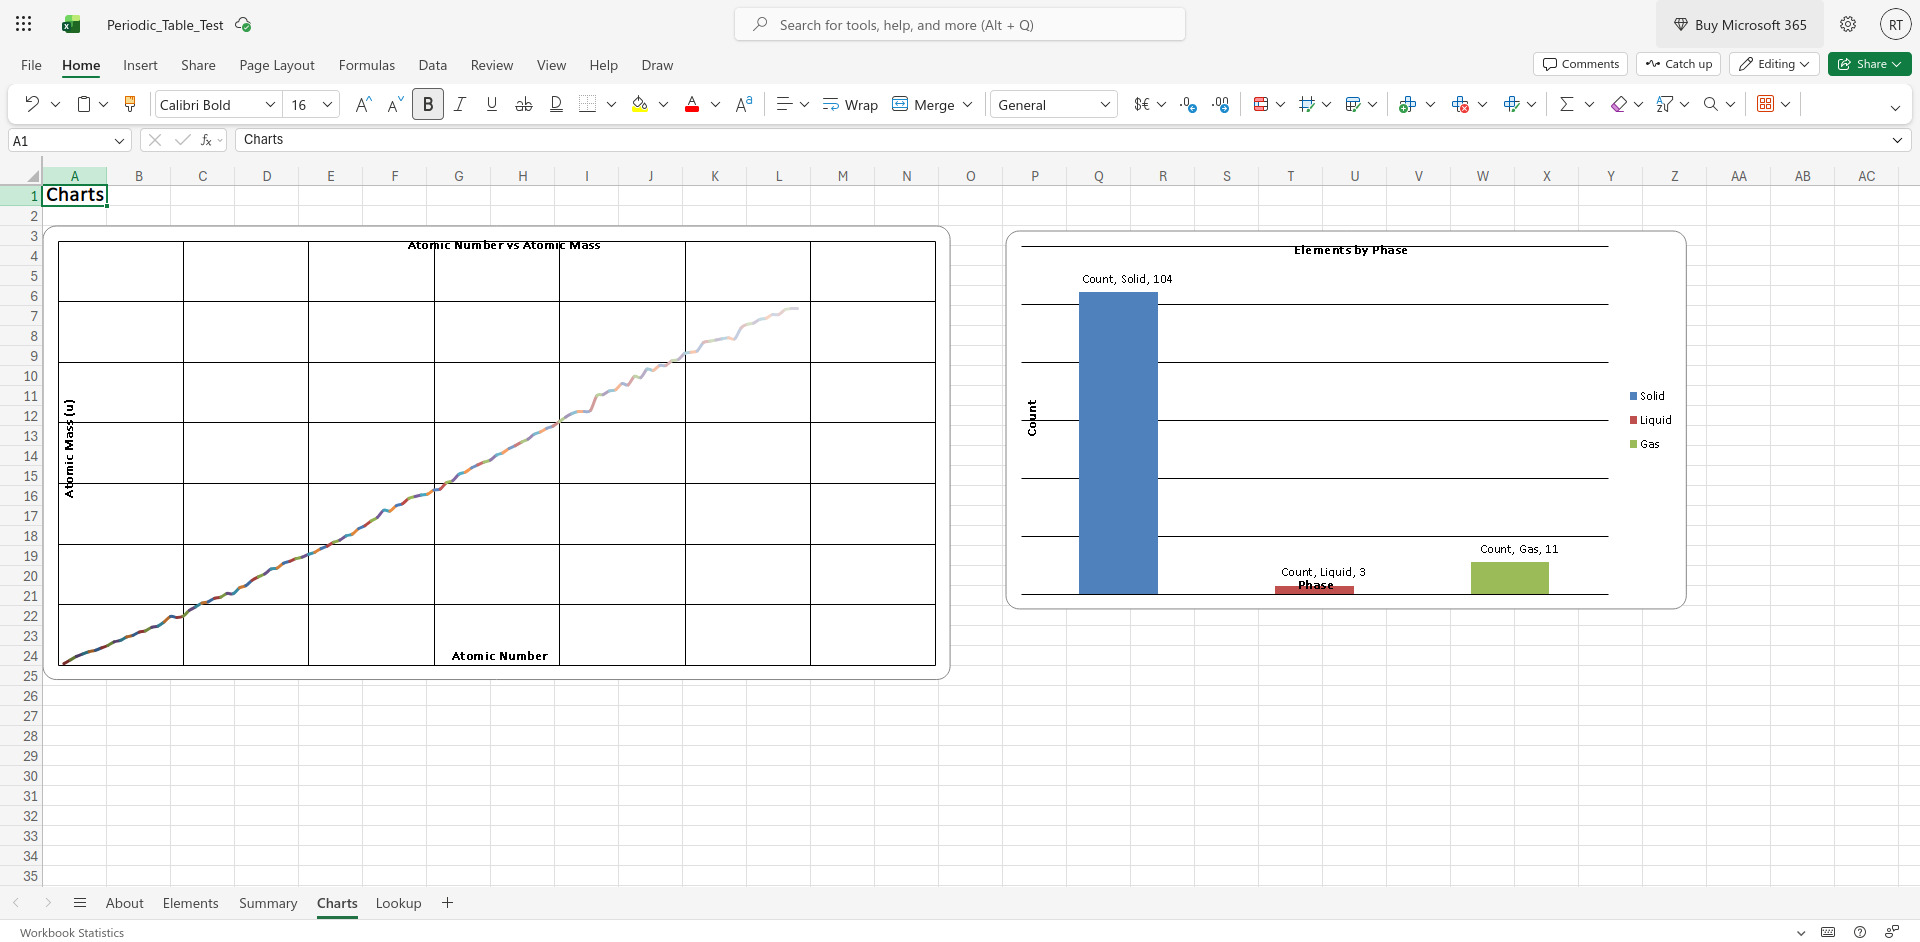Viewport: 1920px width, 942px height.
Task: Open the Fill Color swatch picker
Action: [x=664, y=104]
